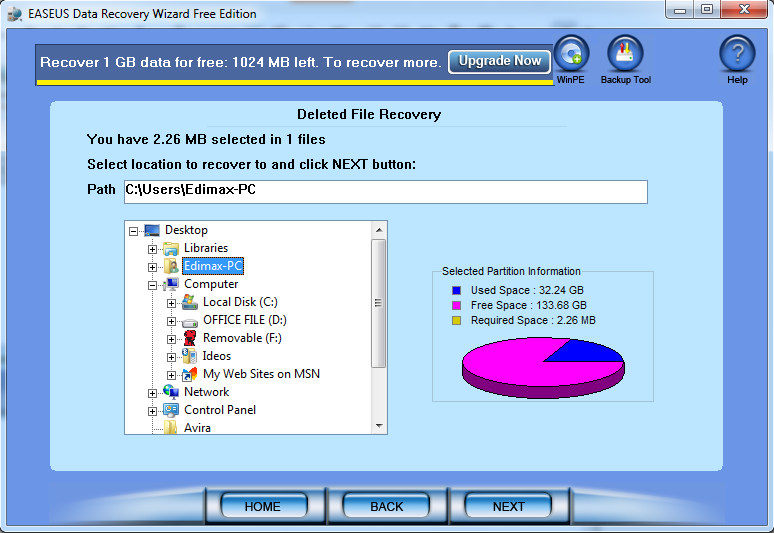
Task: Expand Local Disk (C:) node
Action: pos(171,303)
